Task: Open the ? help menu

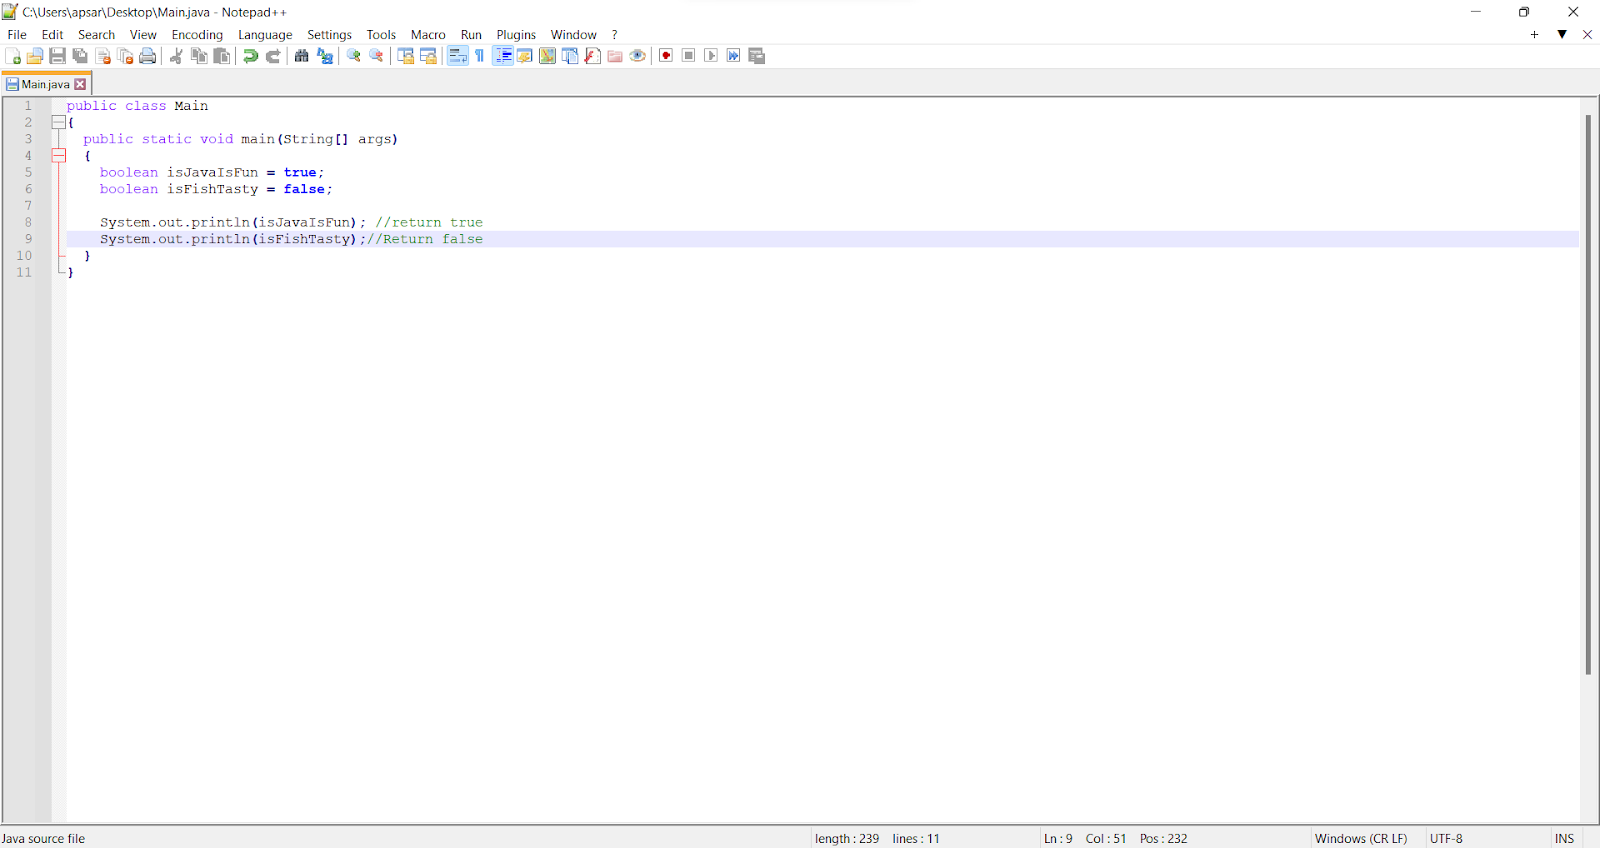Action: 614,35
